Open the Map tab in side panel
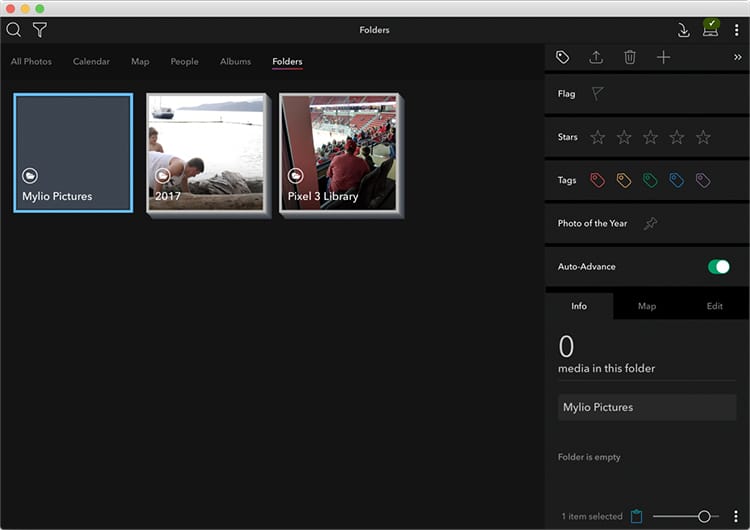Screen dimensions: 750x530 pyautogui.click(x=647, y=306)
